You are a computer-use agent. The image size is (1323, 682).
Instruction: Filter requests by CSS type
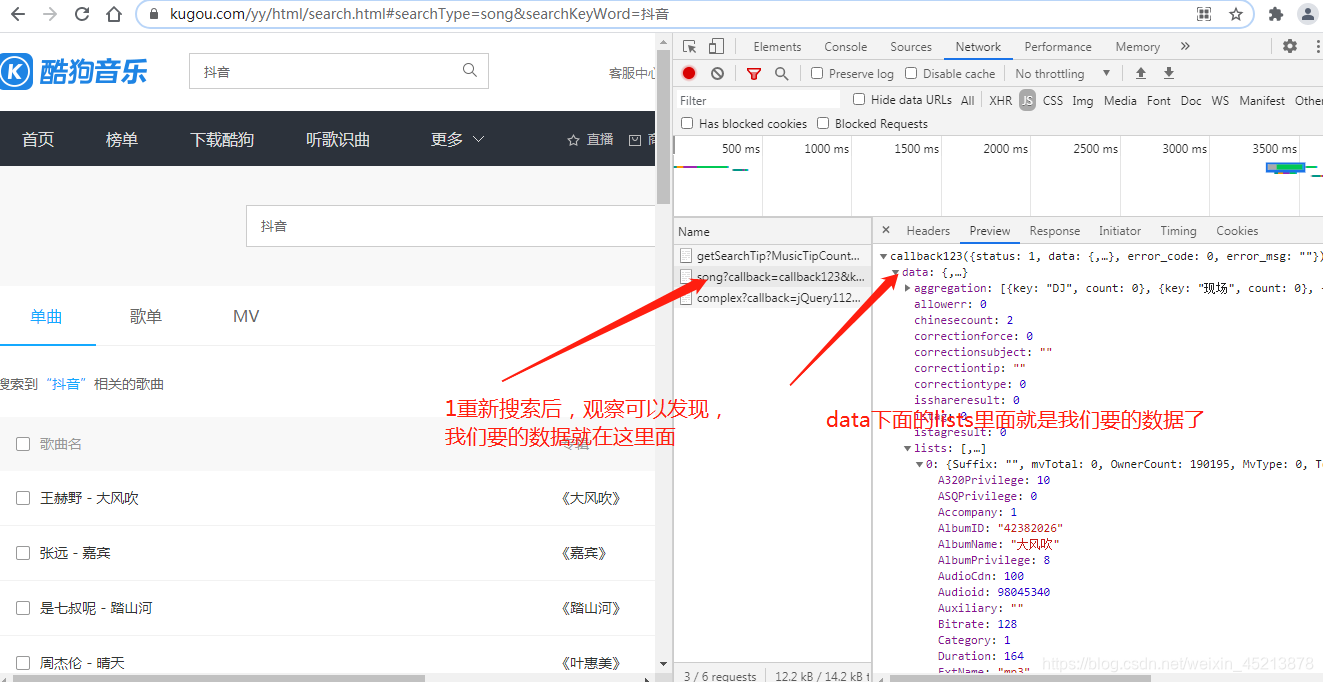tap(1053, 100)
